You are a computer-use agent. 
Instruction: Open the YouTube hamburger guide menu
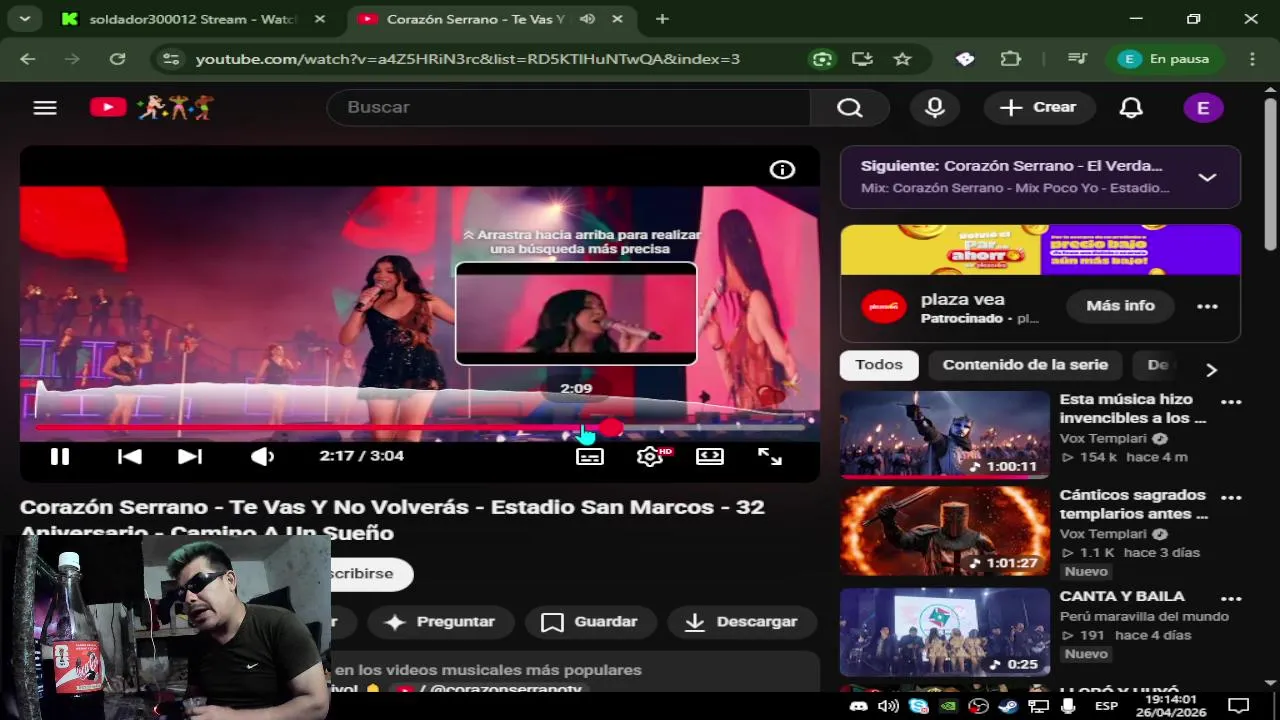coord(45,107)
